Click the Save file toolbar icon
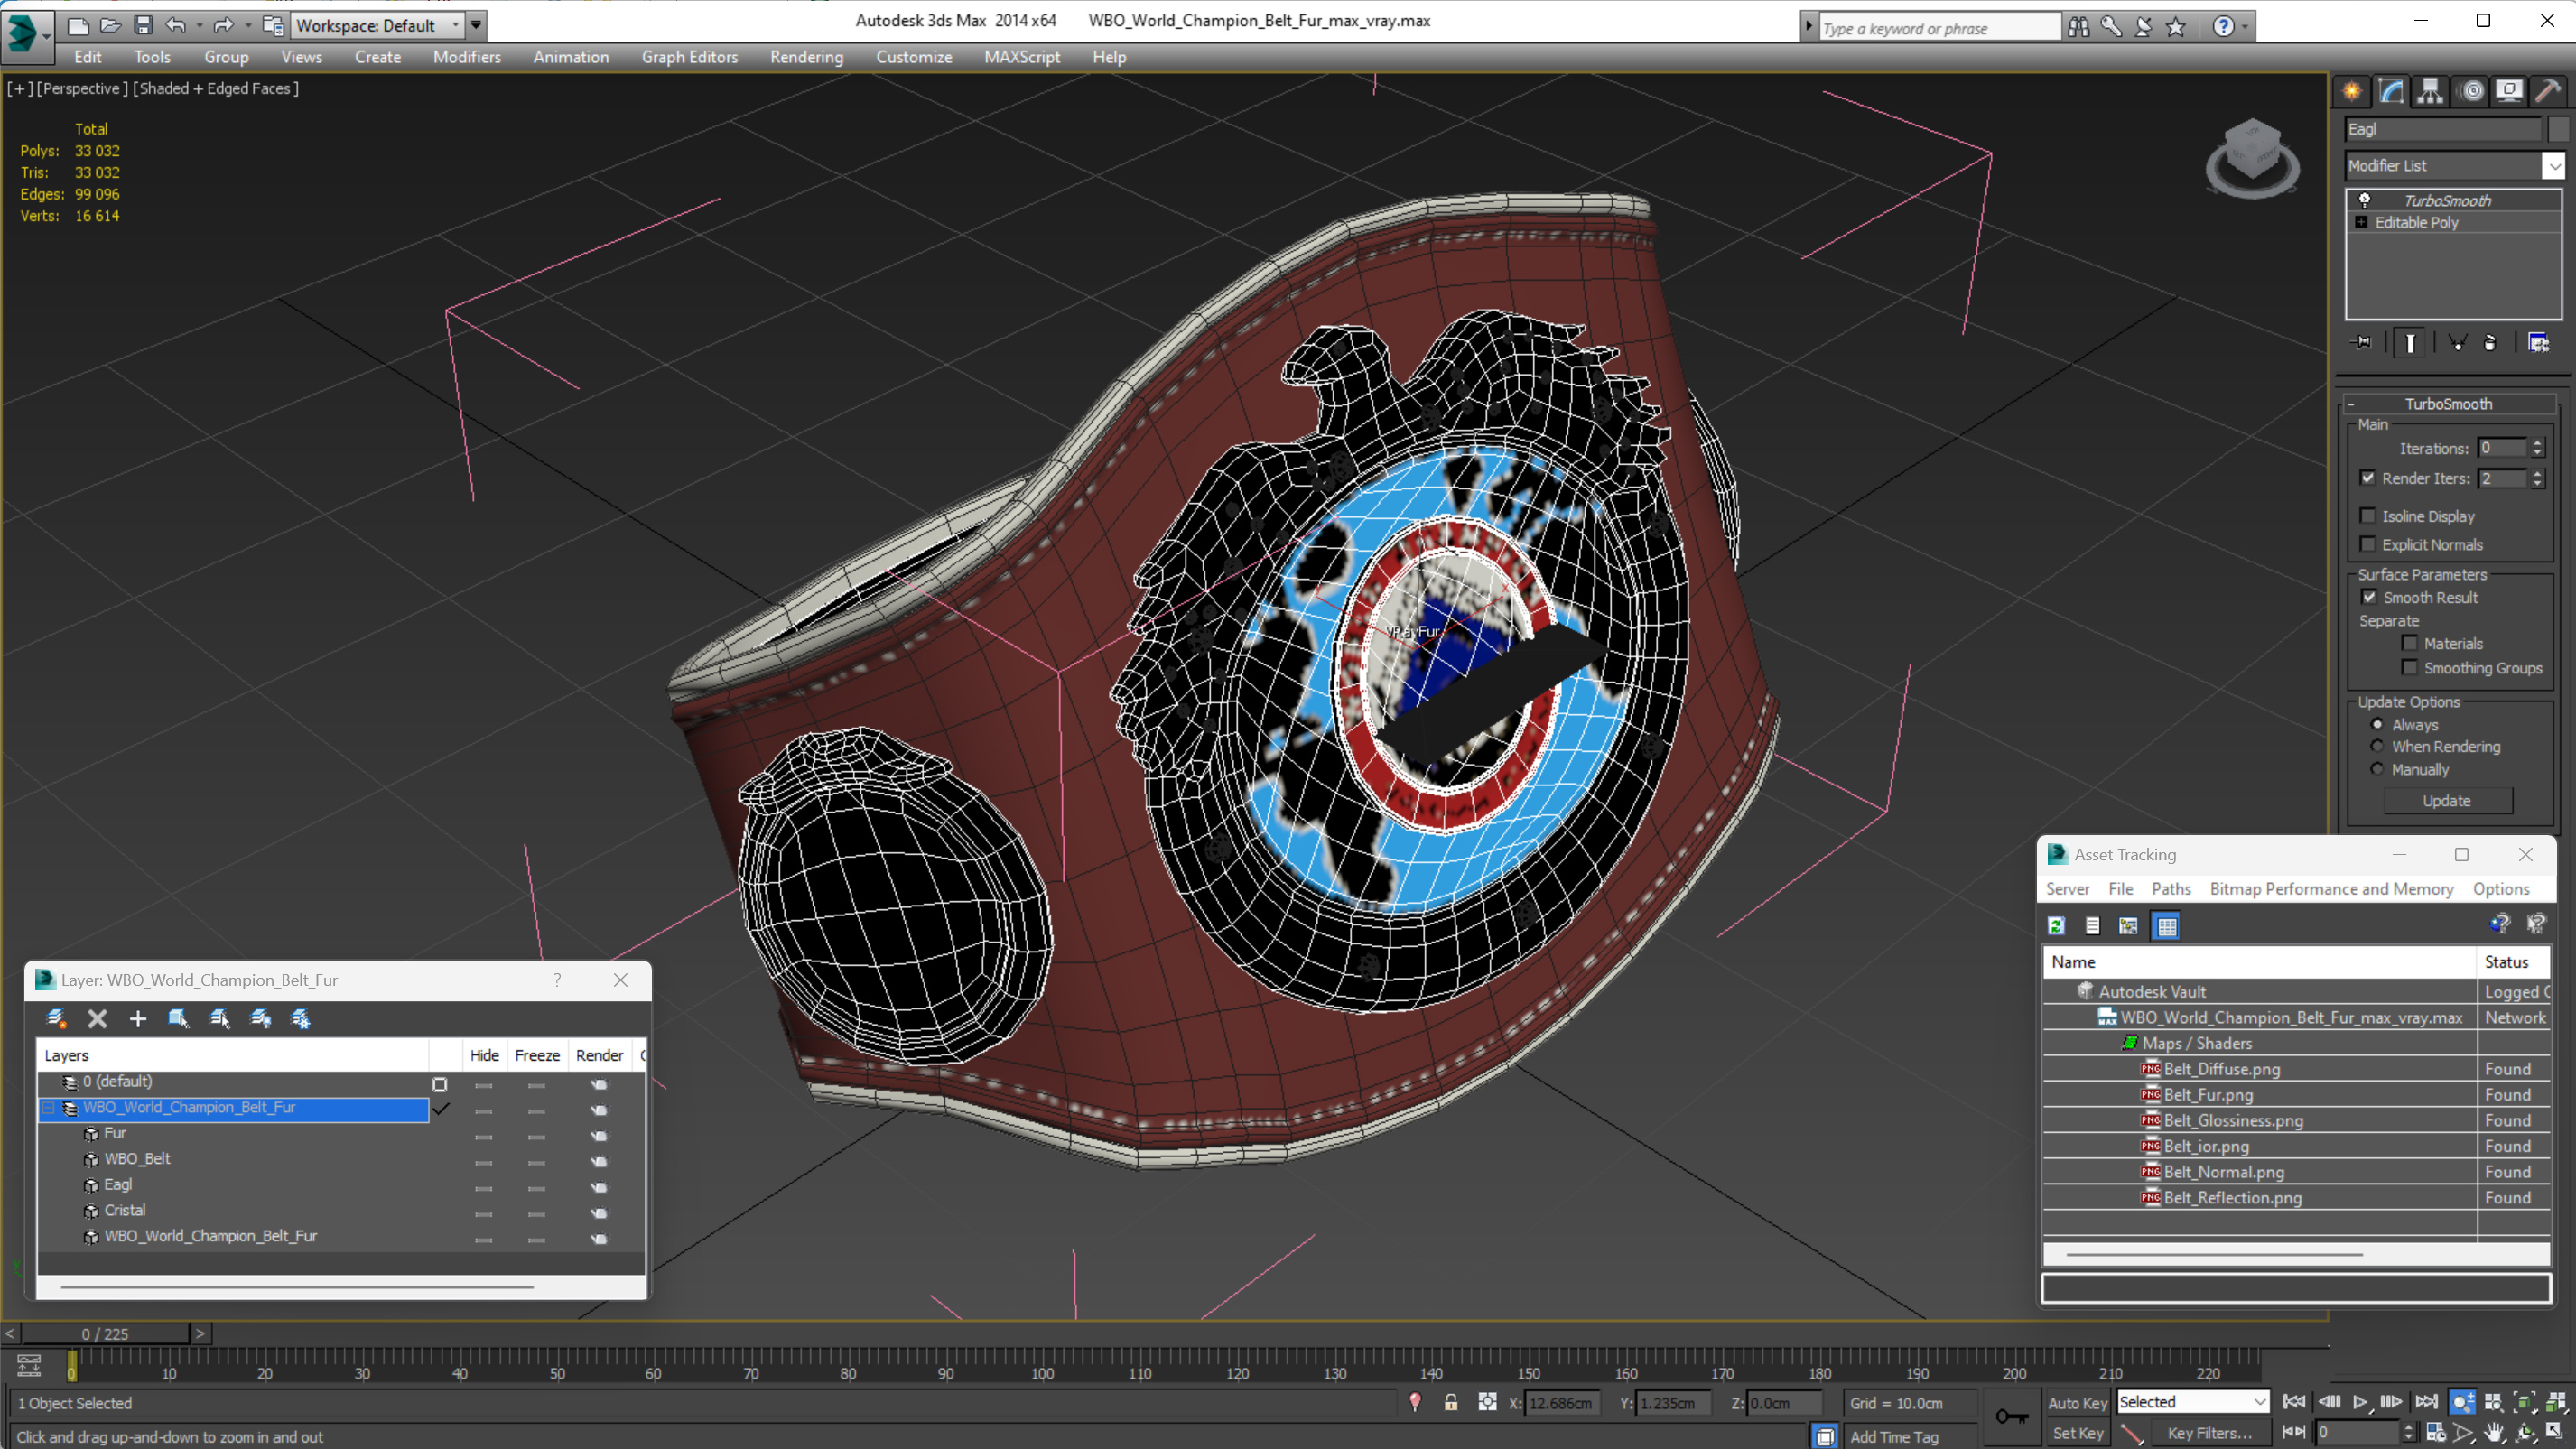 143,25
